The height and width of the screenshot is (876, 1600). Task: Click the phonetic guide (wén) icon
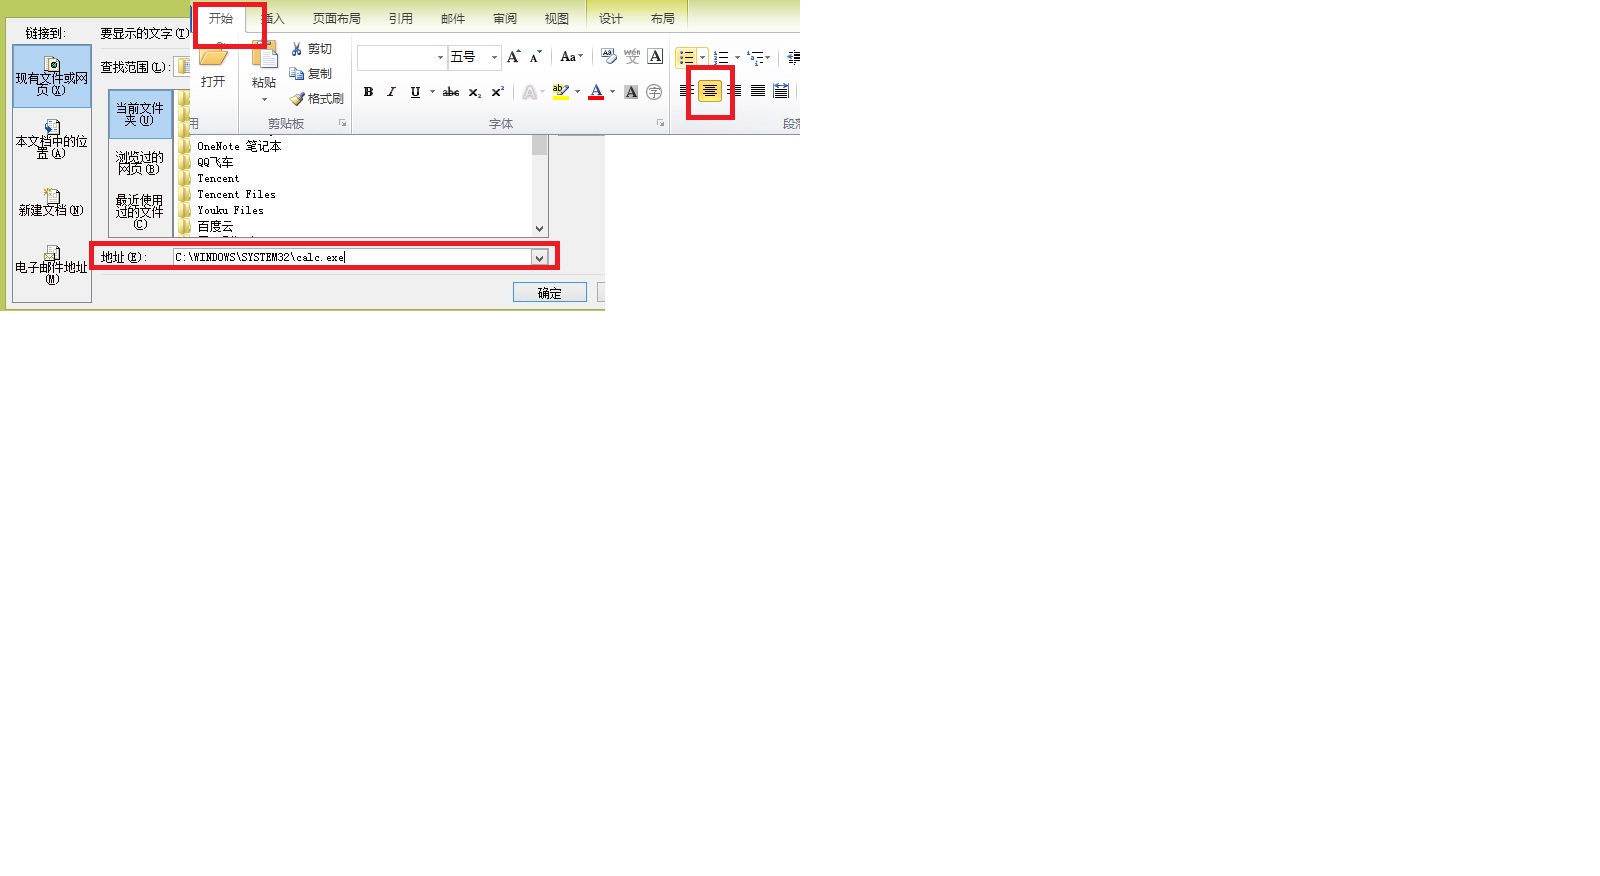[632, 57]
